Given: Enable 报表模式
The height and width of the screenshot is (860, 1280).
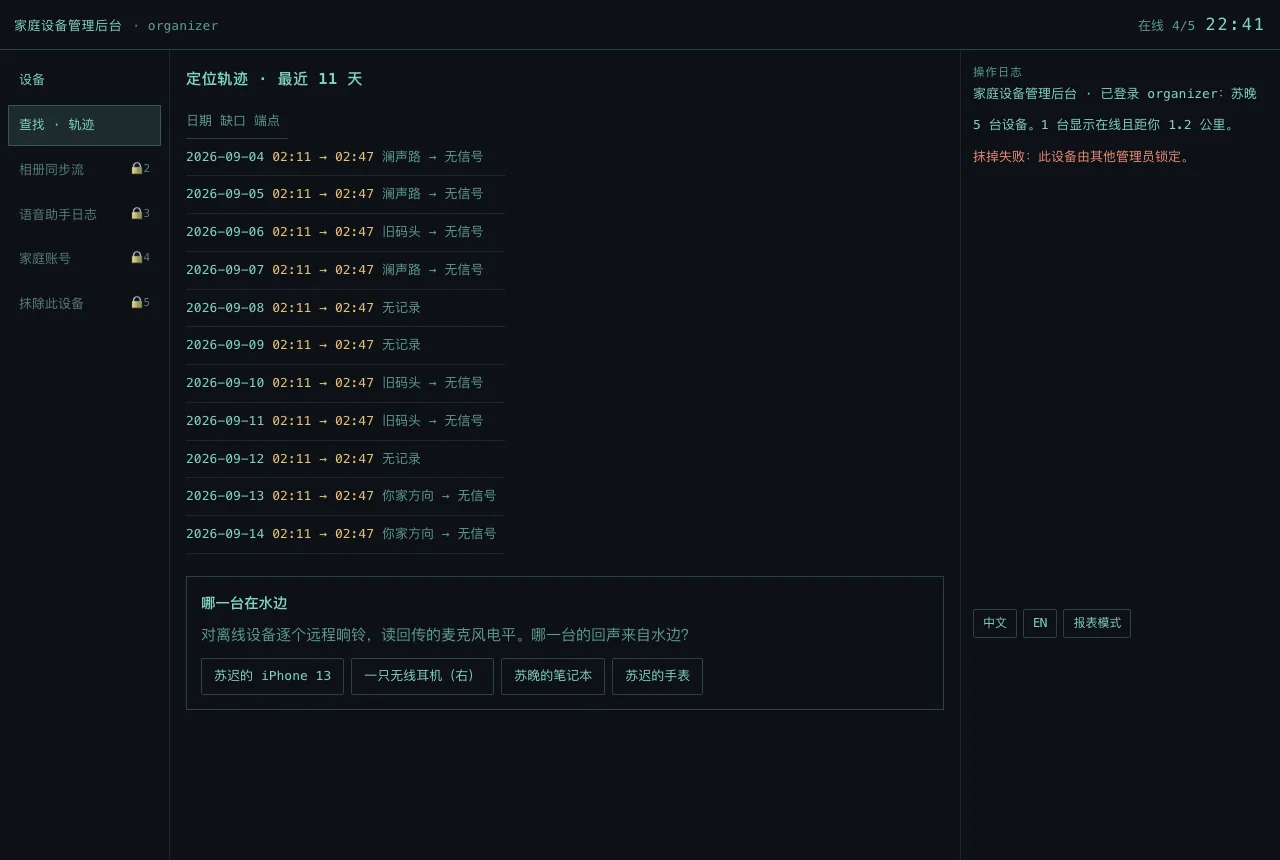Looking at the screenshot, I should coord(1097,623).
